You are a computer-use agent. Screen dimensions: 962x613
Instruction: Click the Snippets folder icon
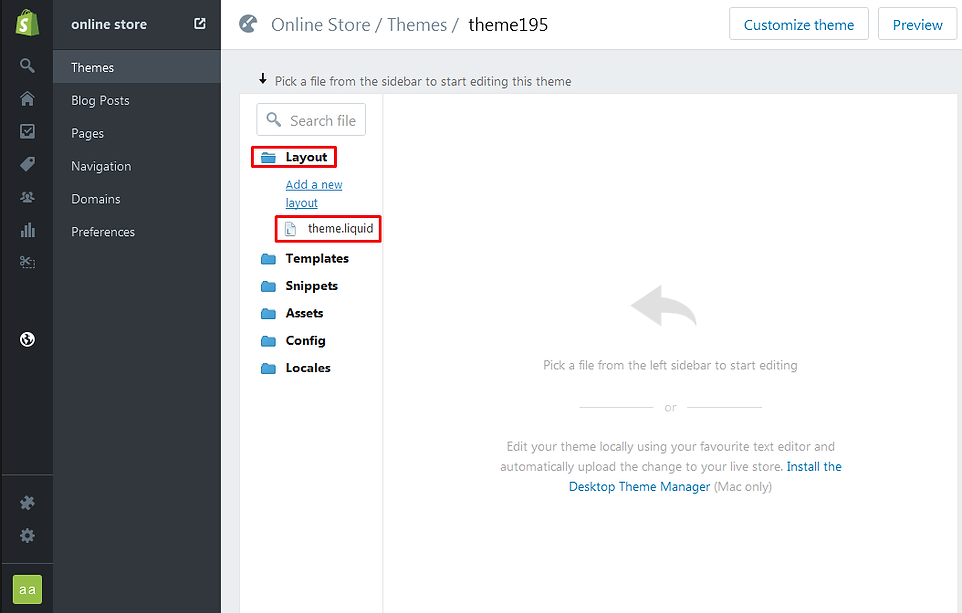tap(268, 287)
